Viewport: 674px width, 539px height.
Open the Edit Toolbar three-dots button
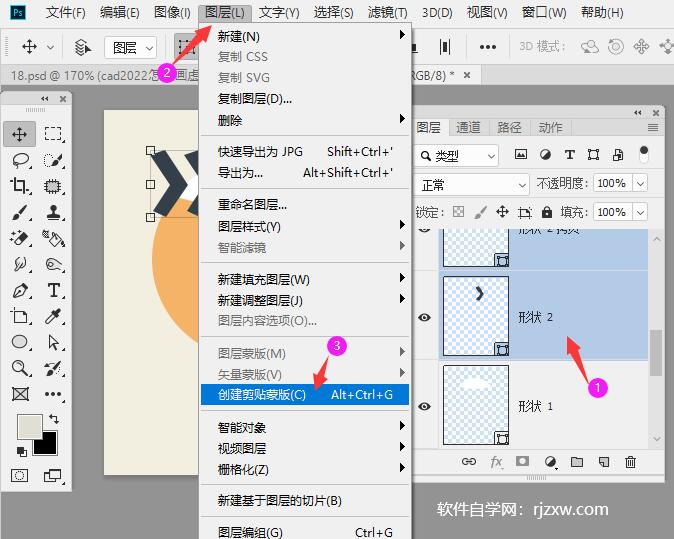click(53, 394)
